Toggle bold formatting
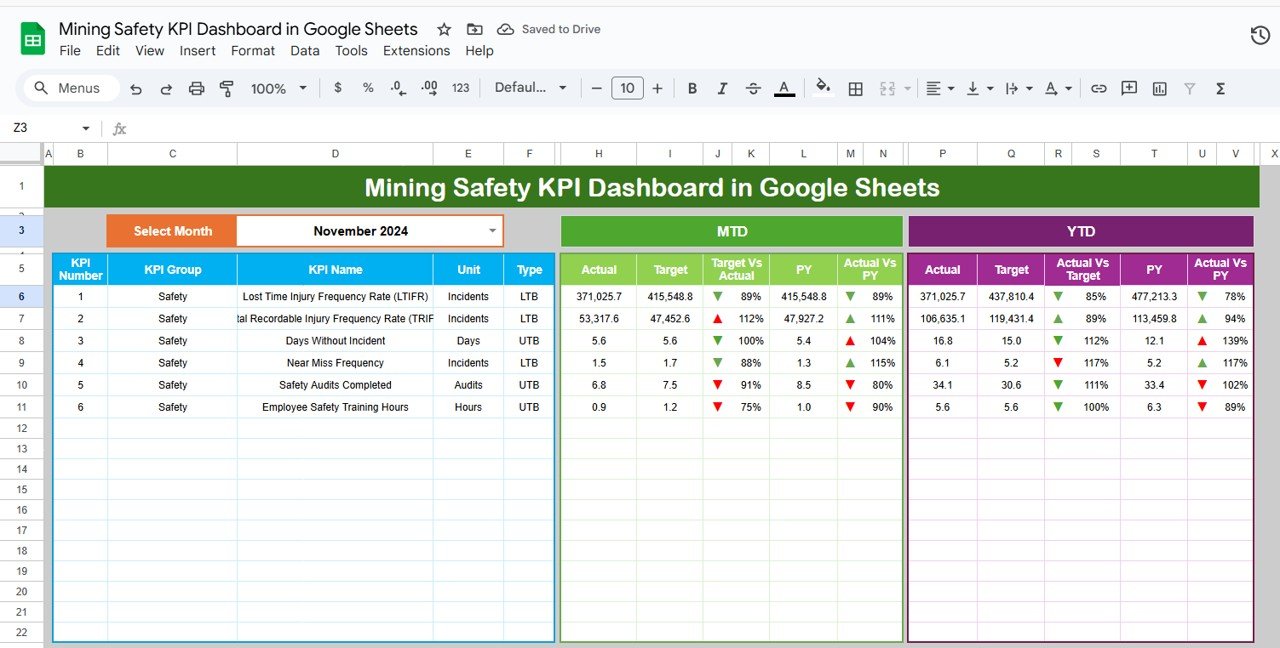1280x648 pixels. coord(692,88)
